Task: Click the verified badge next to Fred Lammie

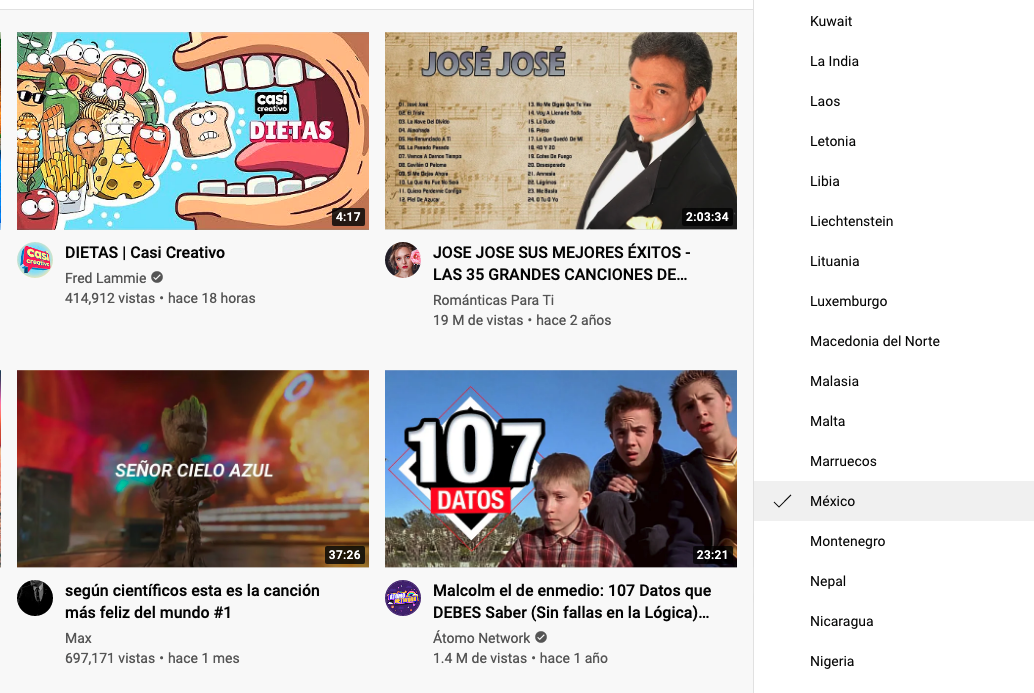Action: (x=157, y=278)
